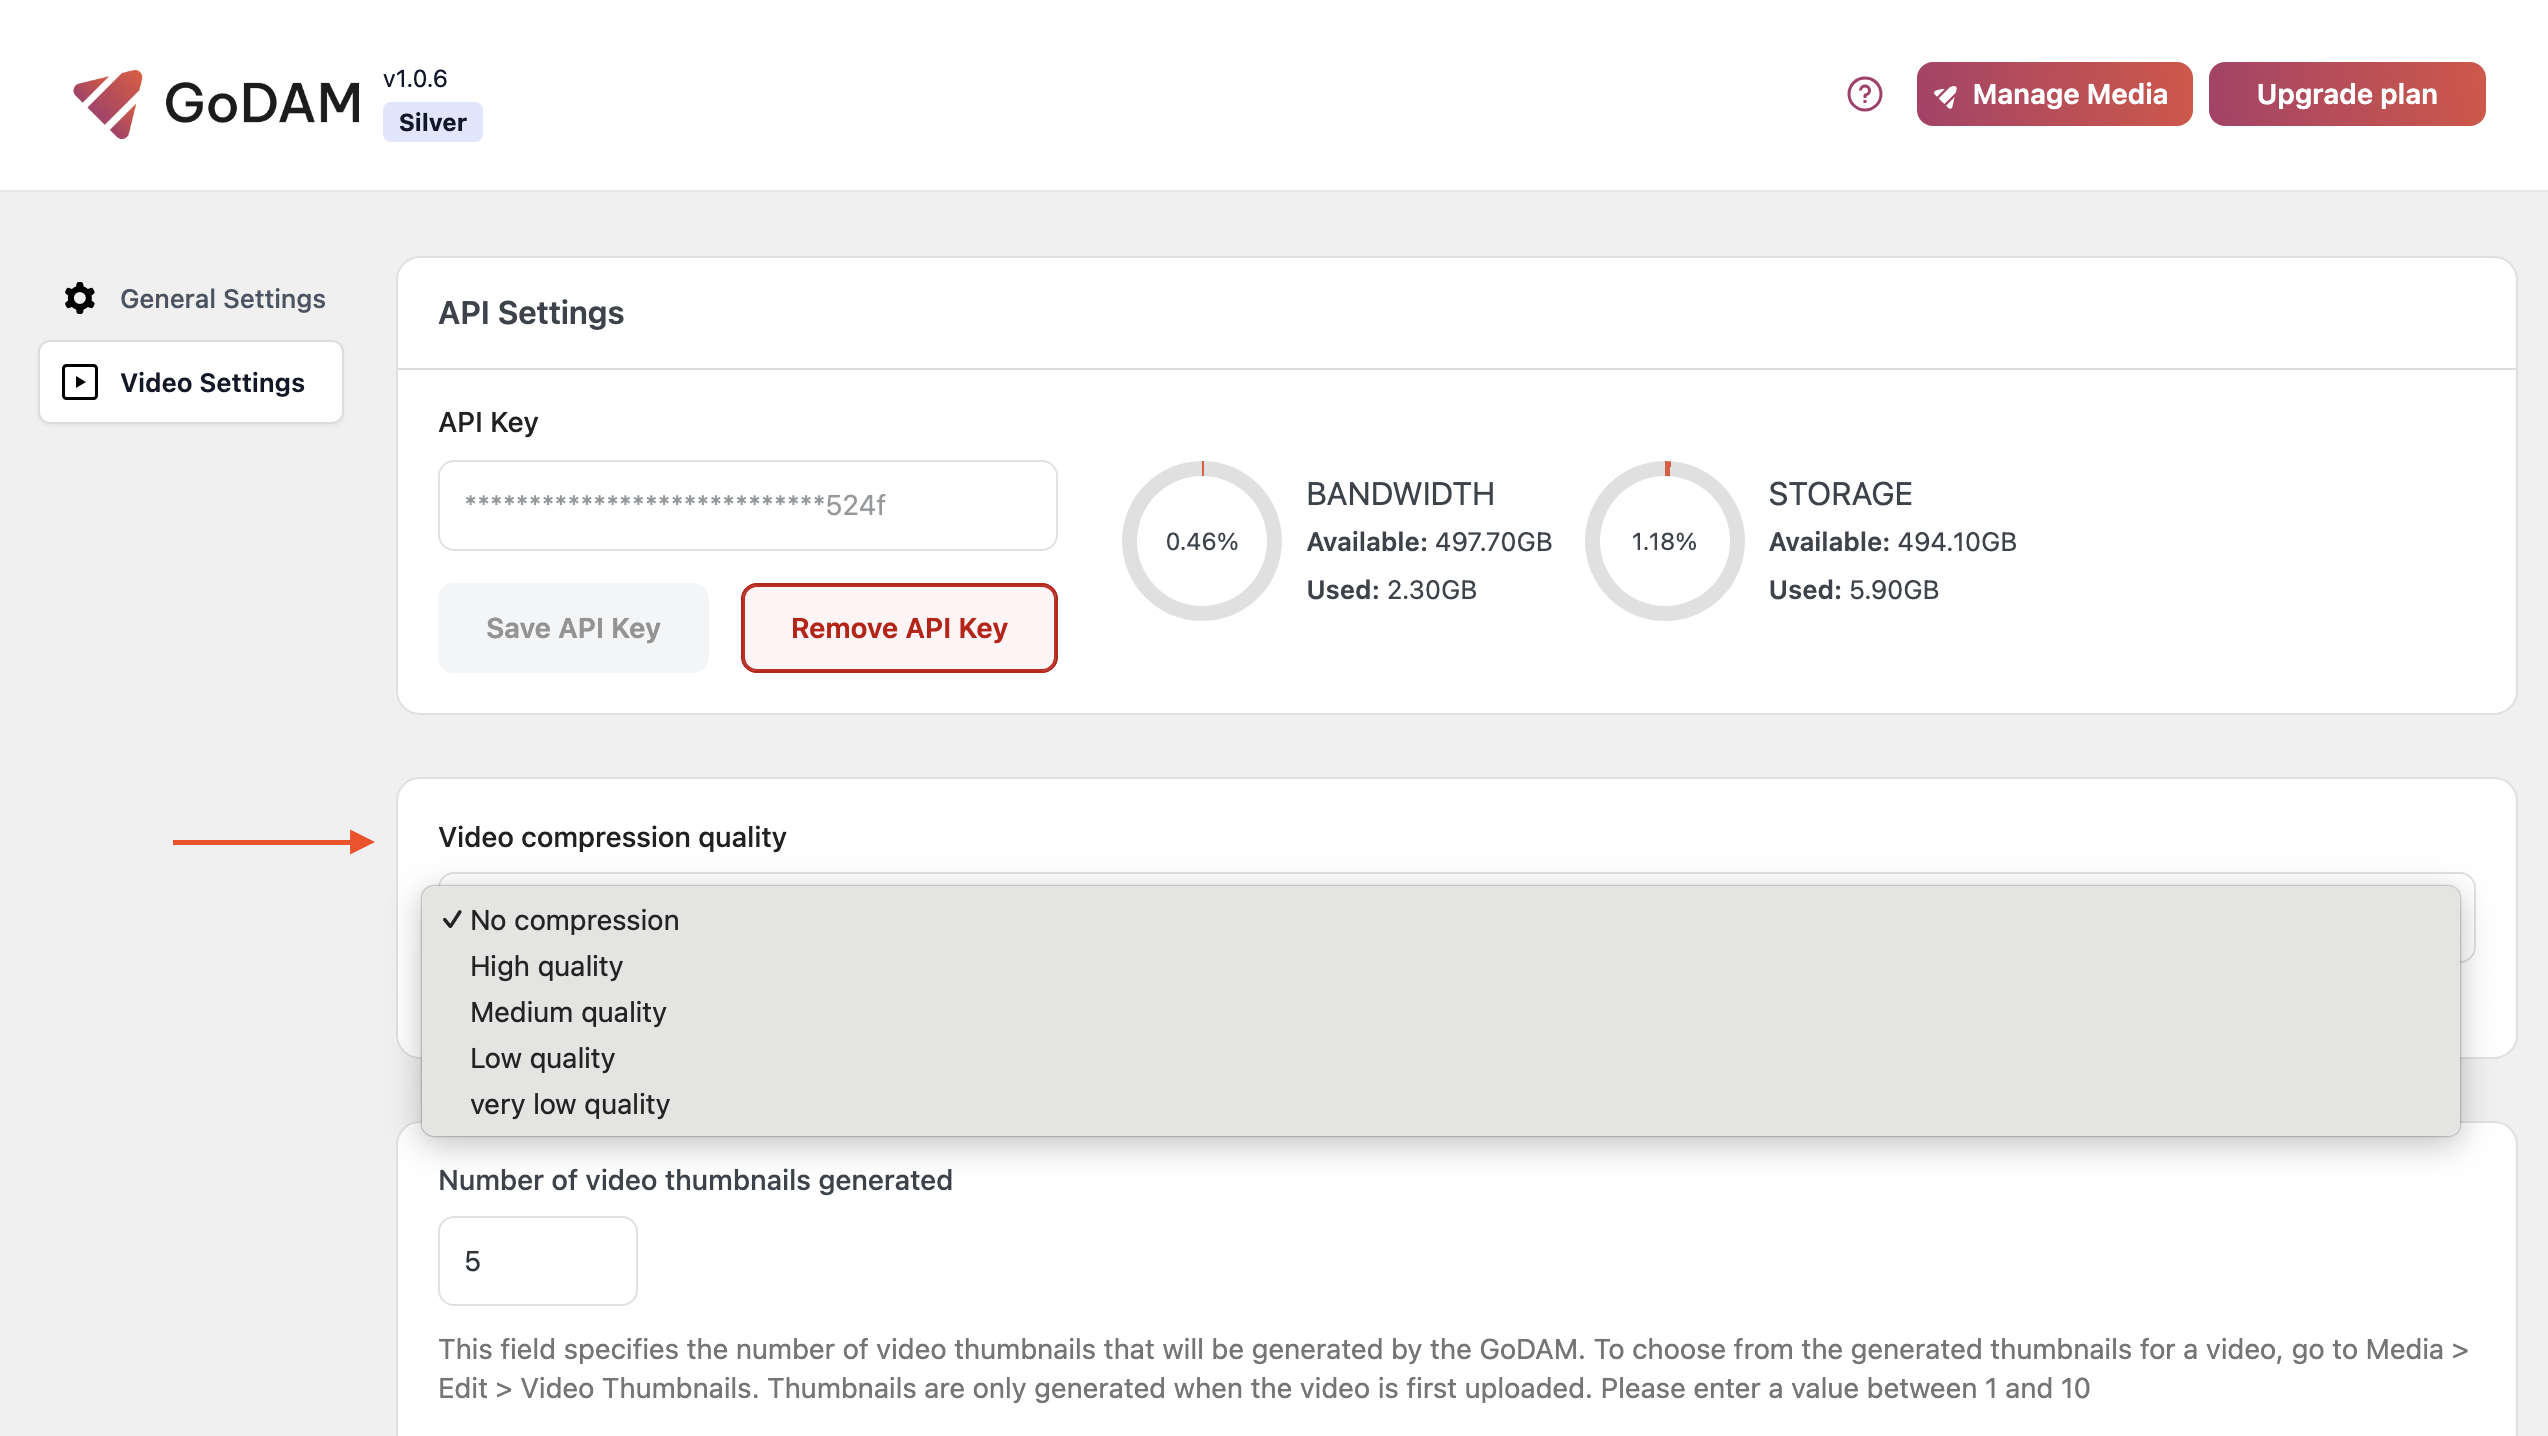Focus the video thumbnails number field
Screen dimensions: 2548x1436
(537, 1261)
